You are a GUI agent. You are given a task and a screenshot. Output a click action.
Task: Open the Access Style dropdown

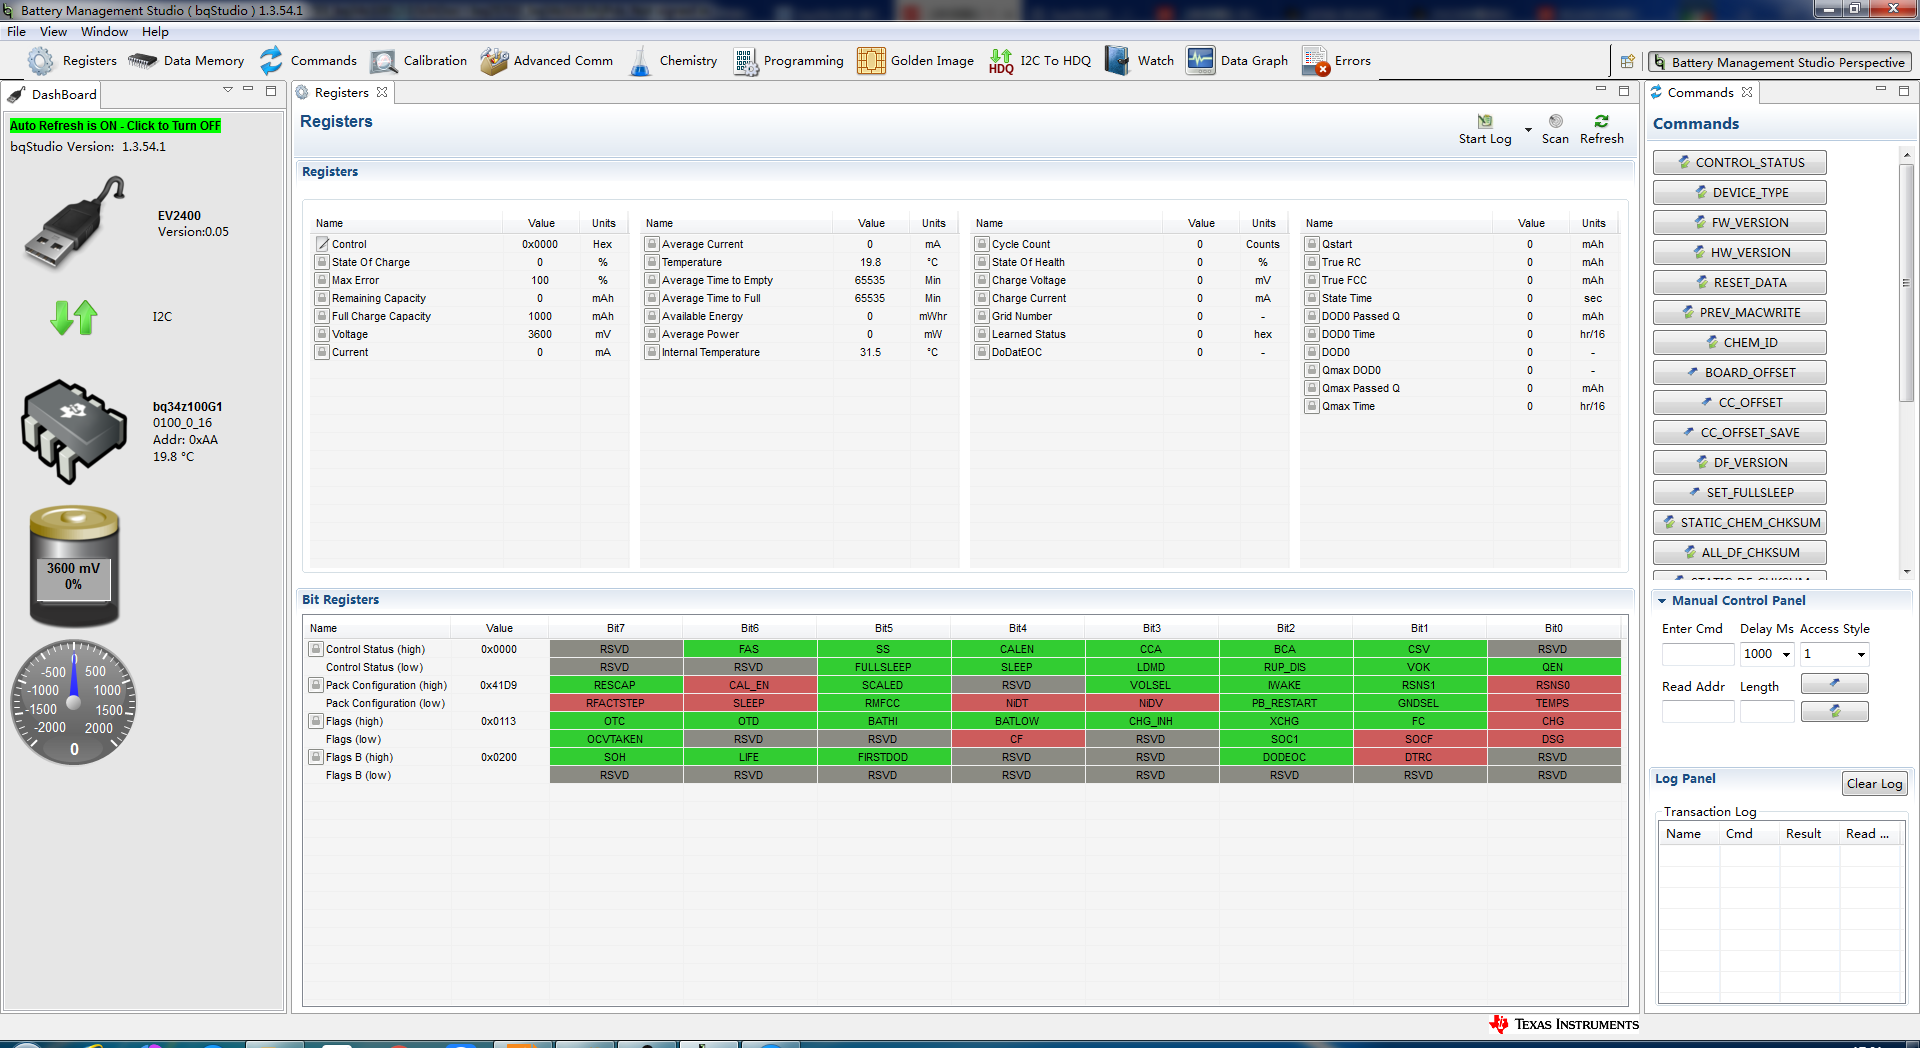(1861, 655)
